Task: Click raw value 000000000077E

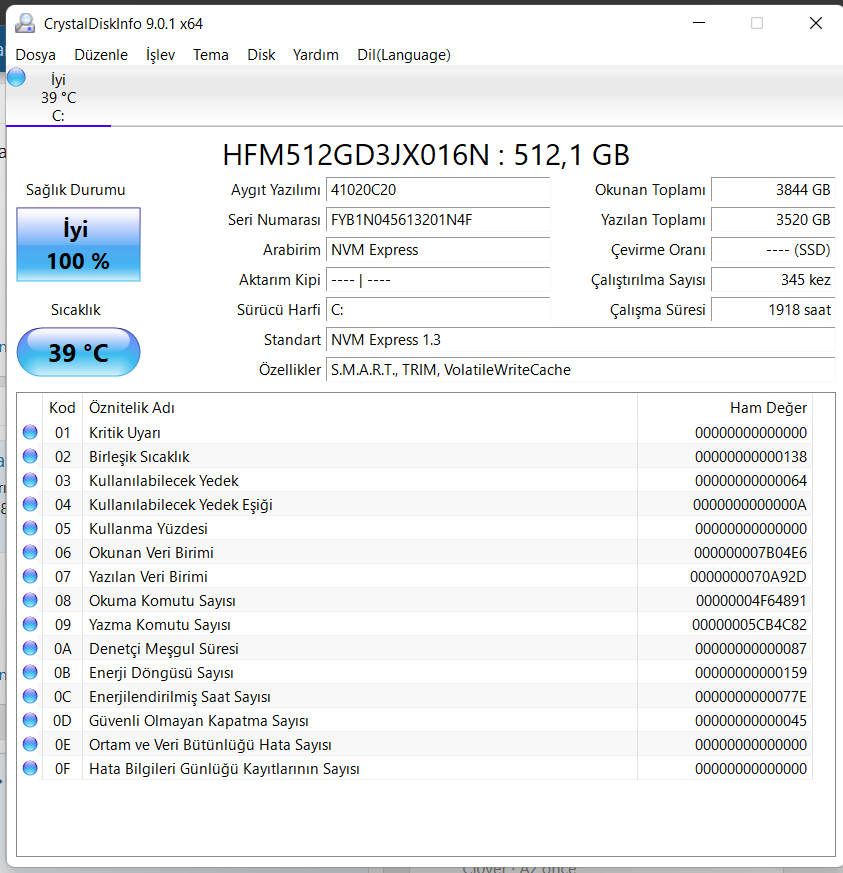Action: (751, 697)
